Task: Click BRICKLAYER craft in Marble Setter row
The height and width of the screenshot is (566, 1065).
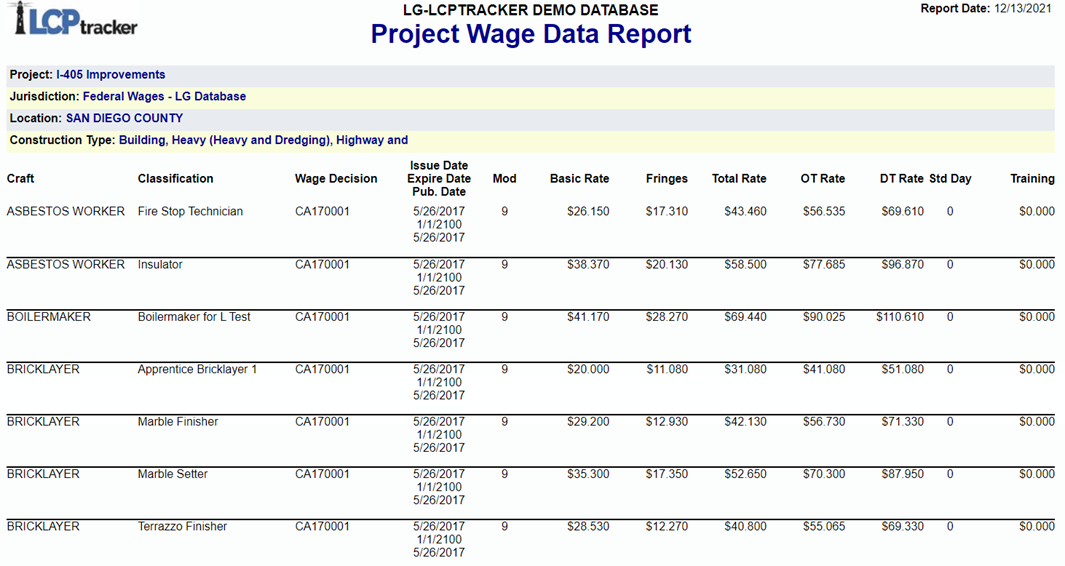Action: pyautogui.click(x=43, y=474)
